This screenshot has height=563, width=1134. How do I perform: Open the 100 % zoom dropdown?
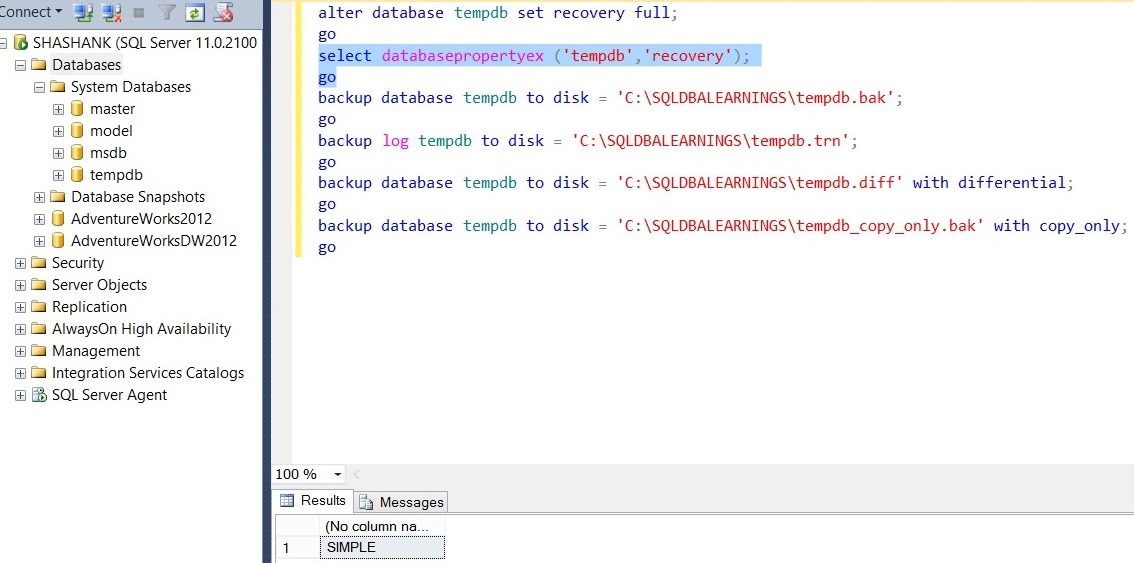click(x=337, y=475)
